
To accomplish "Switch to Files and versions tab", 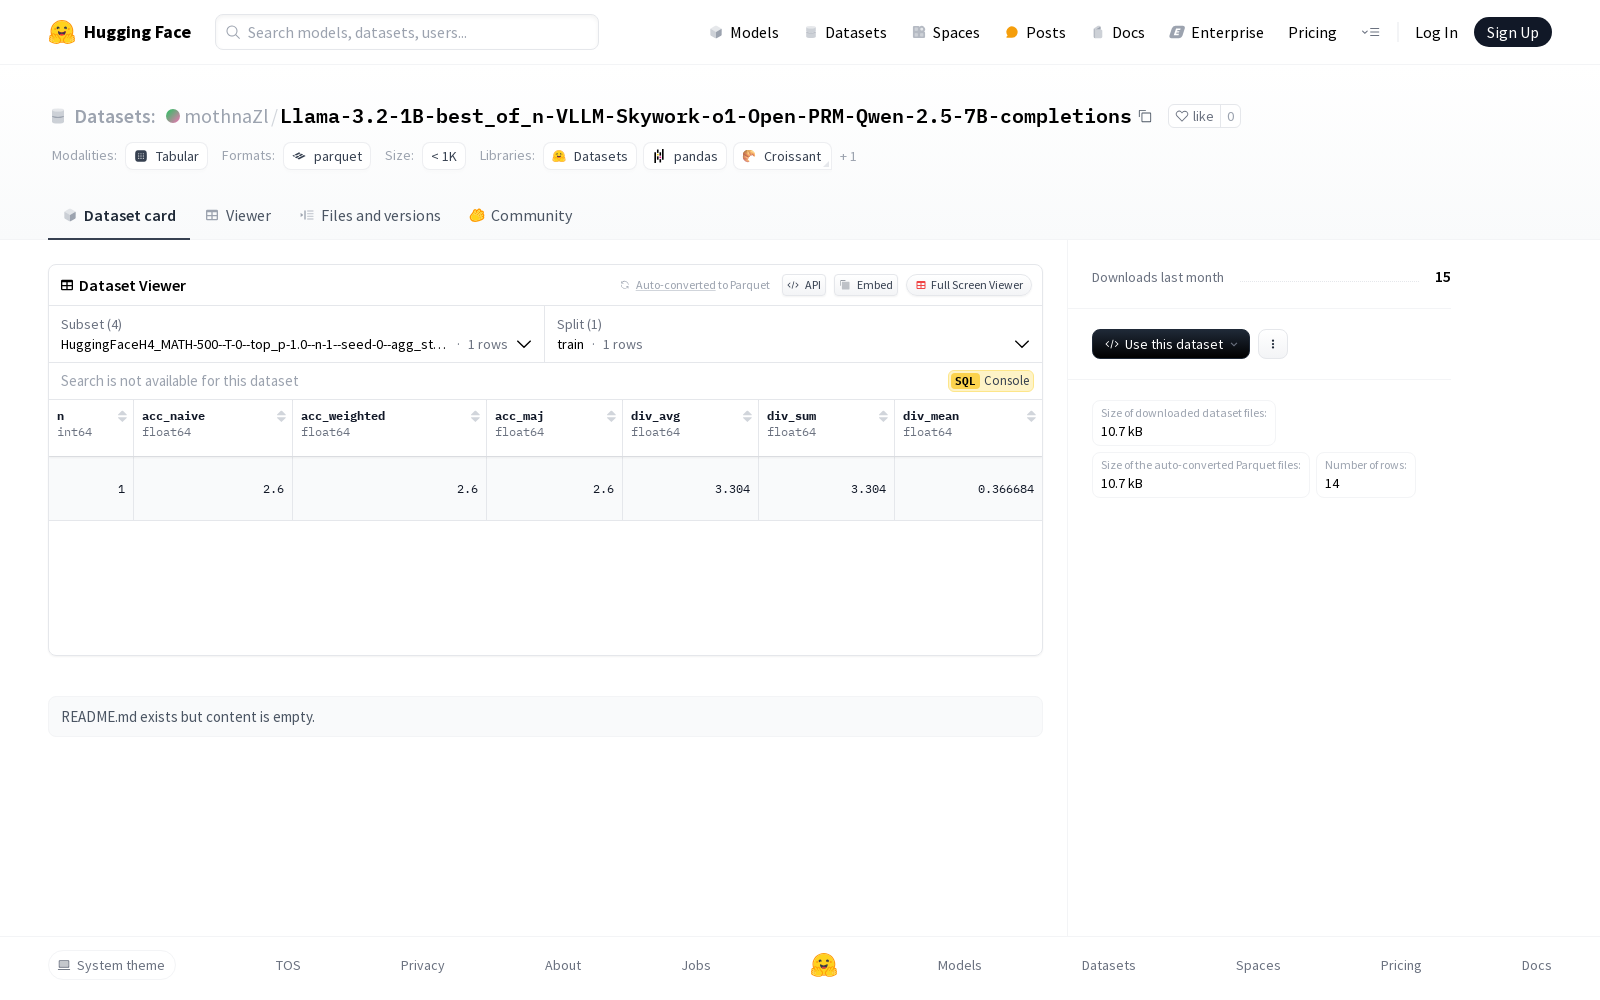I will [x=370, y=215].
